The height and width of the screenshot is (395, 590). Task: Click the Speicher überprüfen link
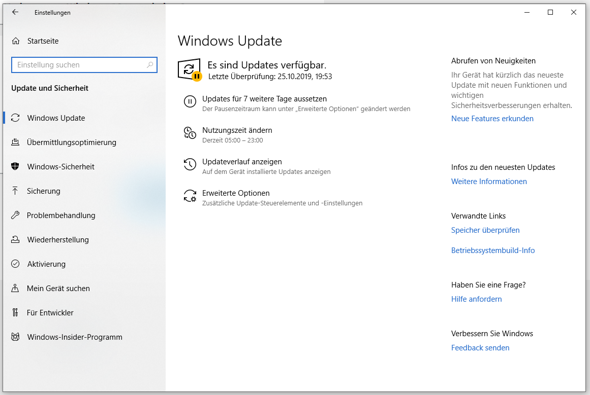(485, 230)
